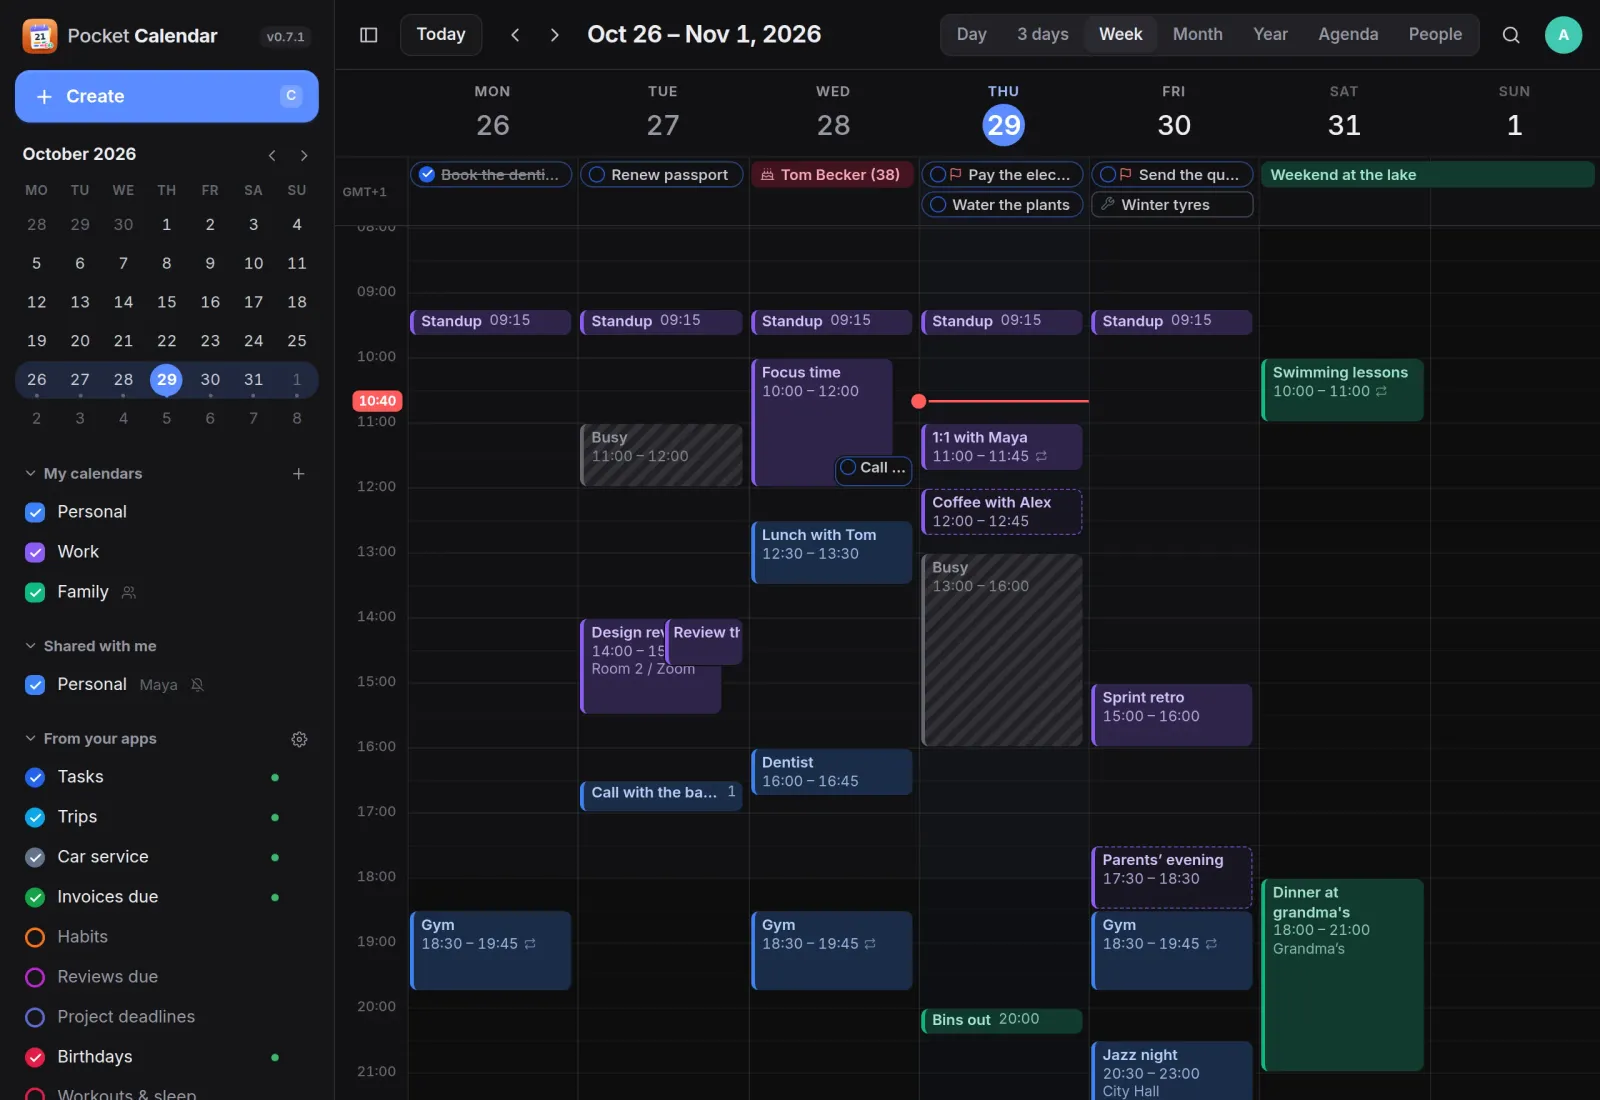Image resolution: width=1600 pixels, height=1100 pixels.
Task: Open the user avatar menu
Action: [1563, 35]
